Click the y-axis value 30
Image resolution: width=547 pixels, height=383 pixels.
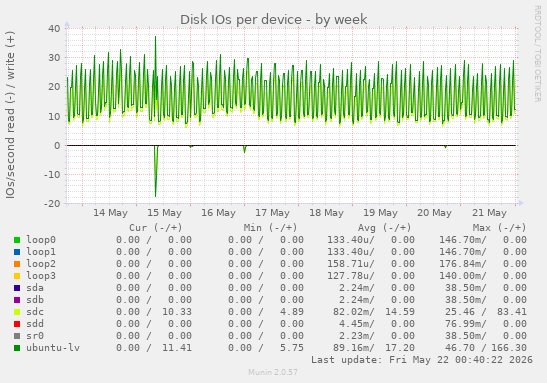[x=54, y=58]
